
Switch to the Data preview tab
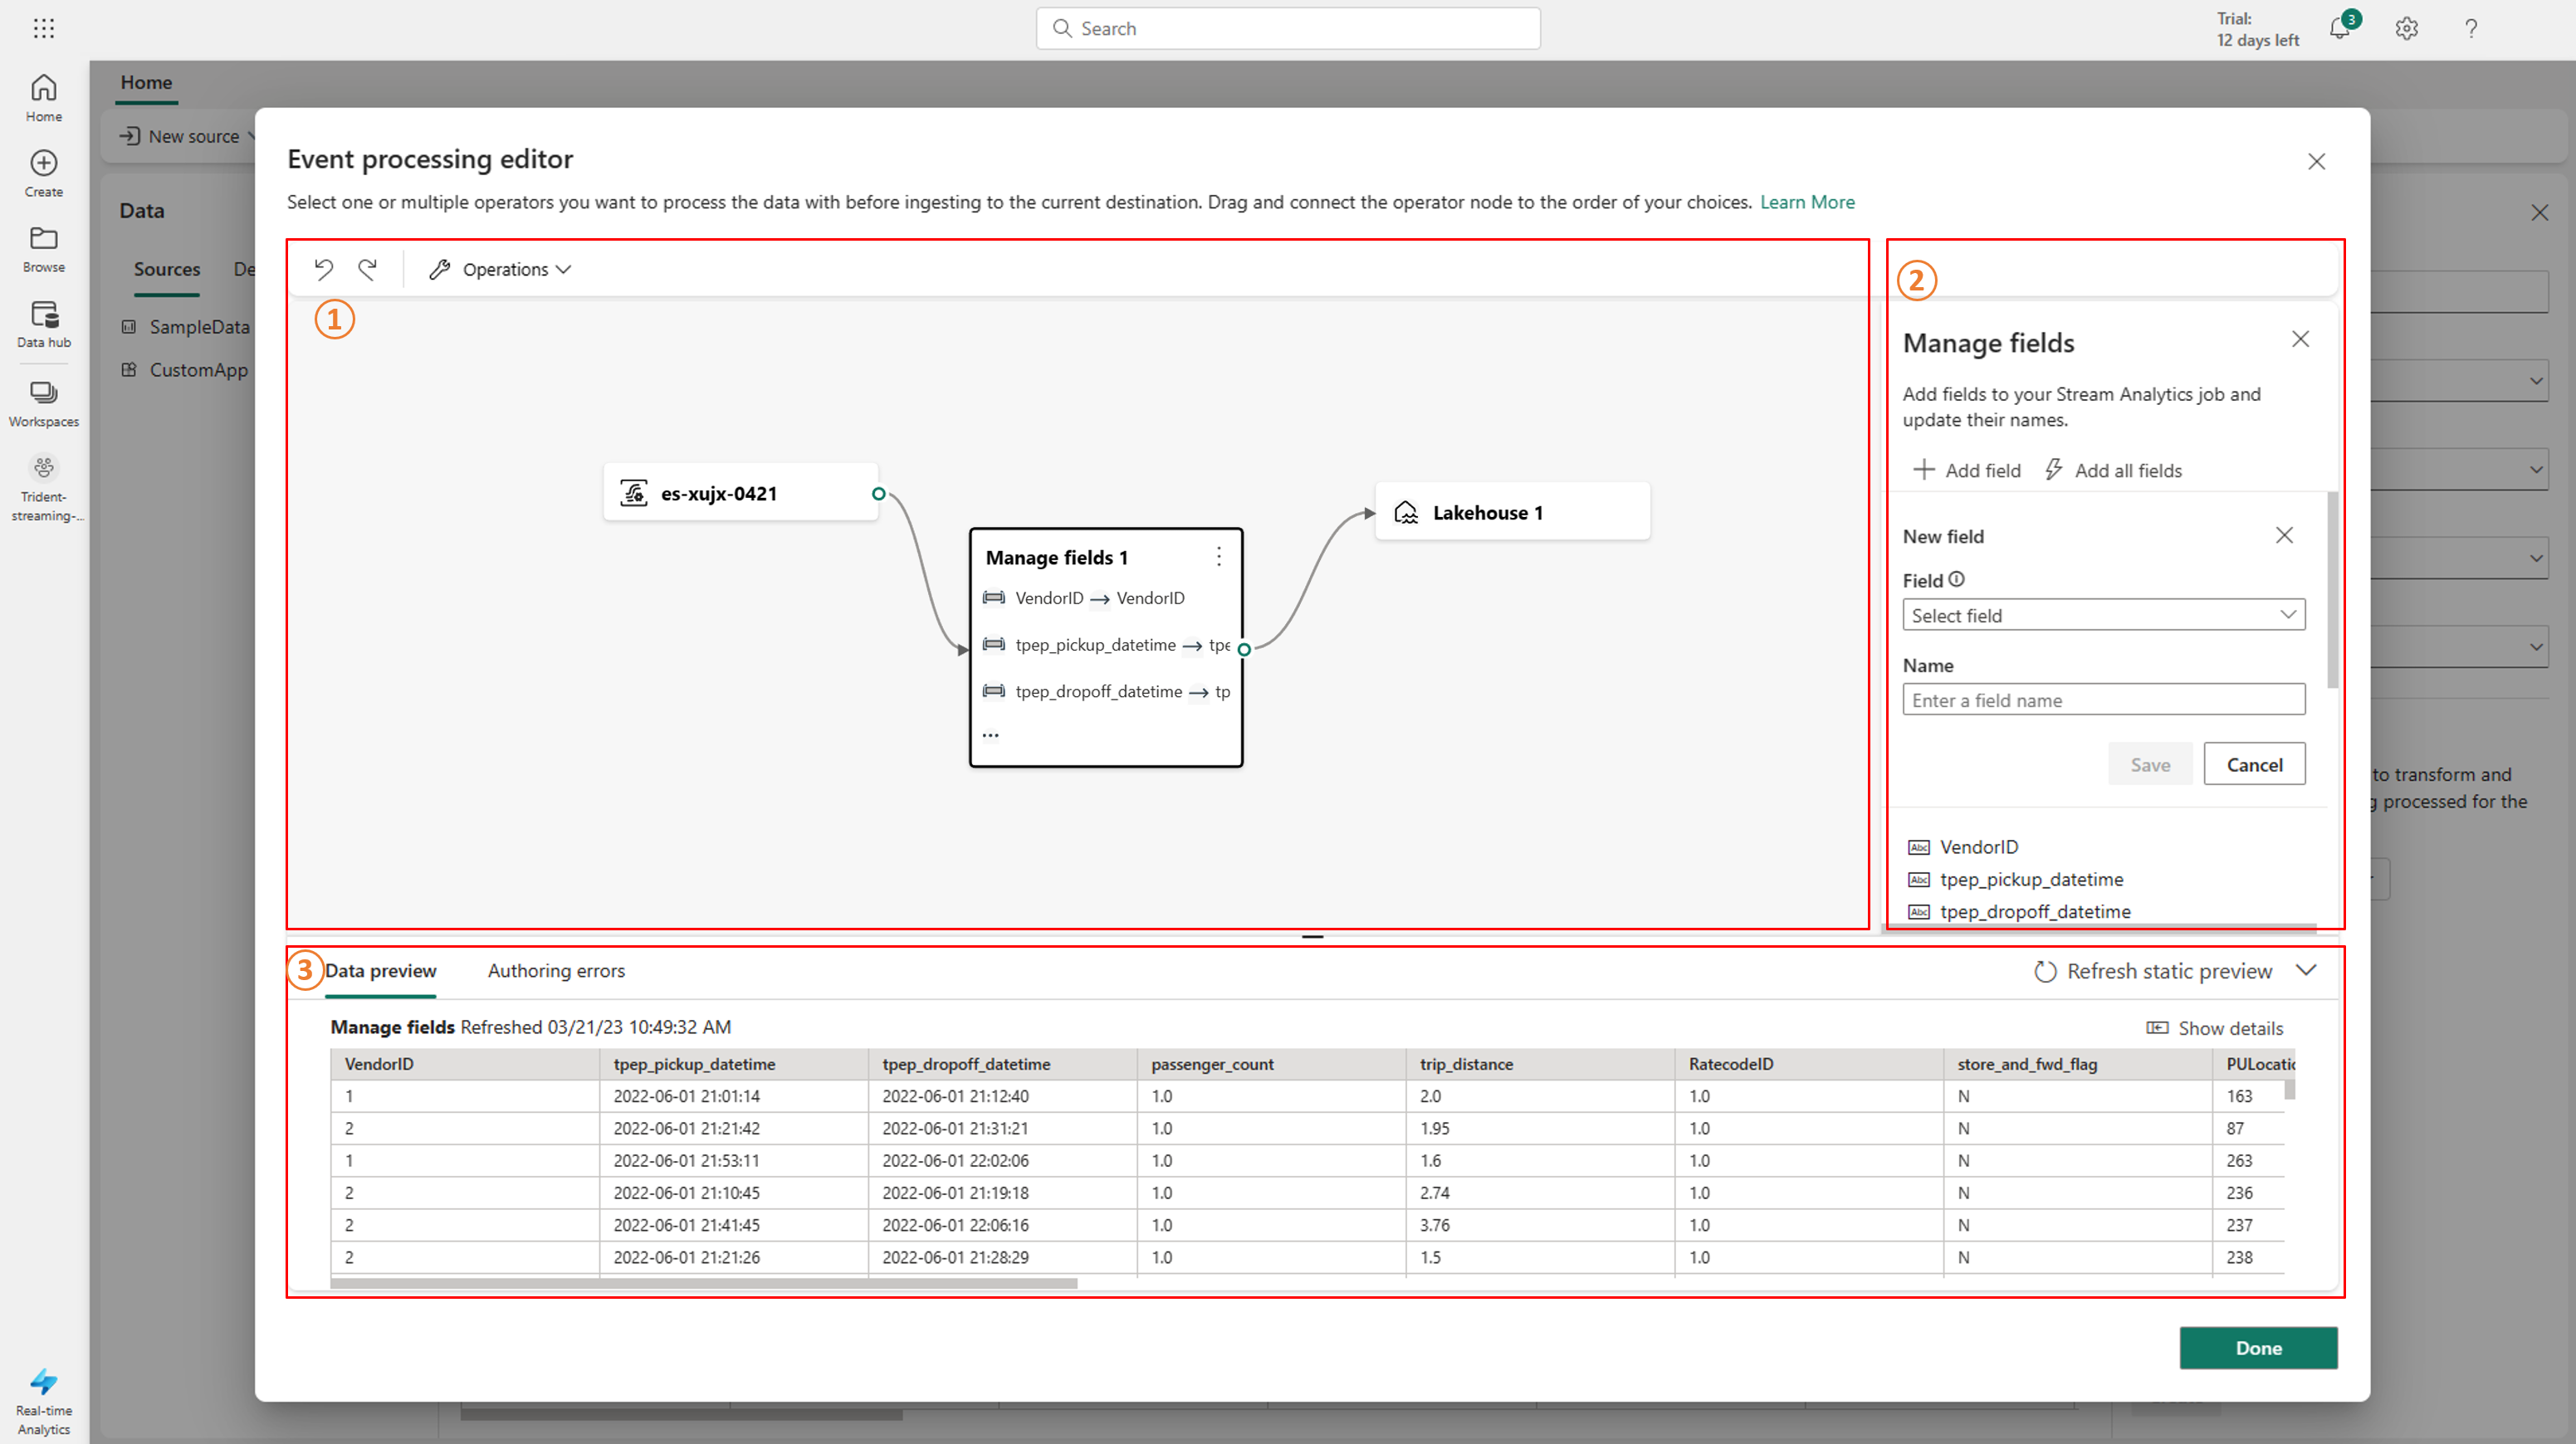coord(380,970)
